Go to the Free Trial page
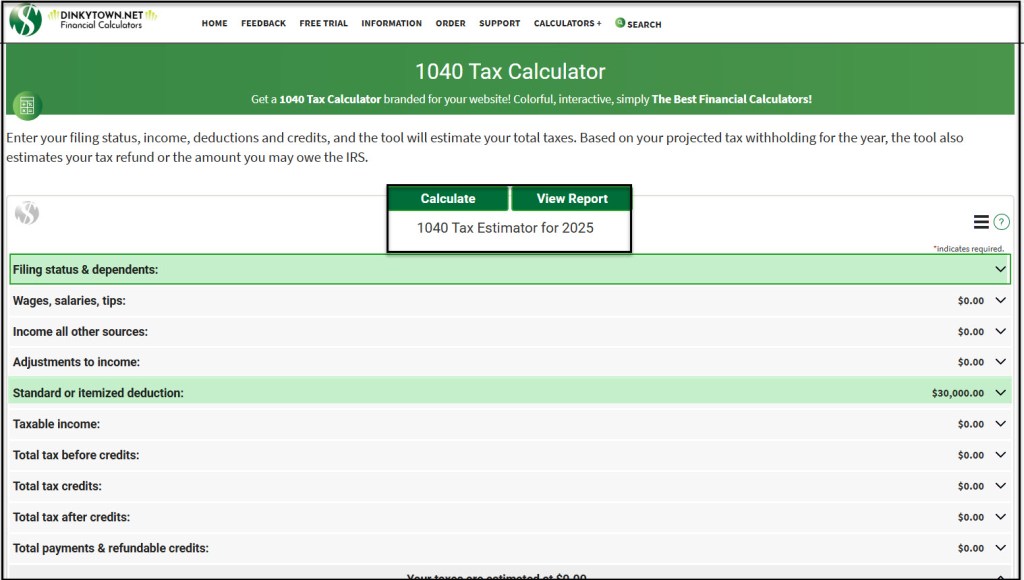Viewport: 1024px width, 580px height. (x=323, y=23)
